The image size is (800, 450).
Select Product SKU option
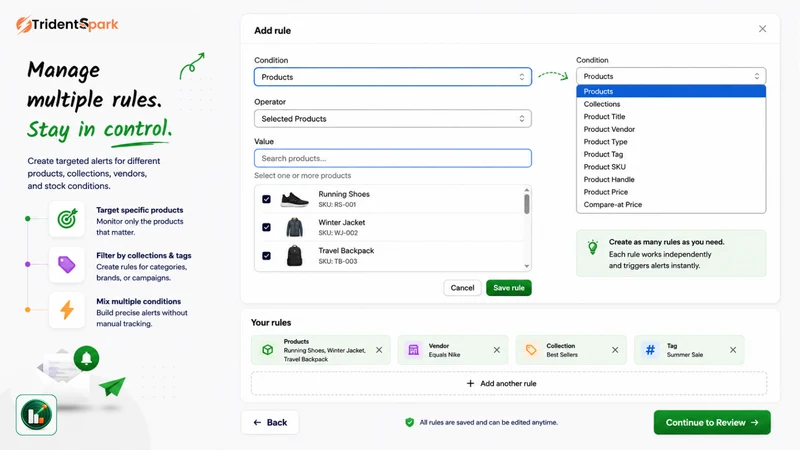pyautogui.click(x=671, y=167)
